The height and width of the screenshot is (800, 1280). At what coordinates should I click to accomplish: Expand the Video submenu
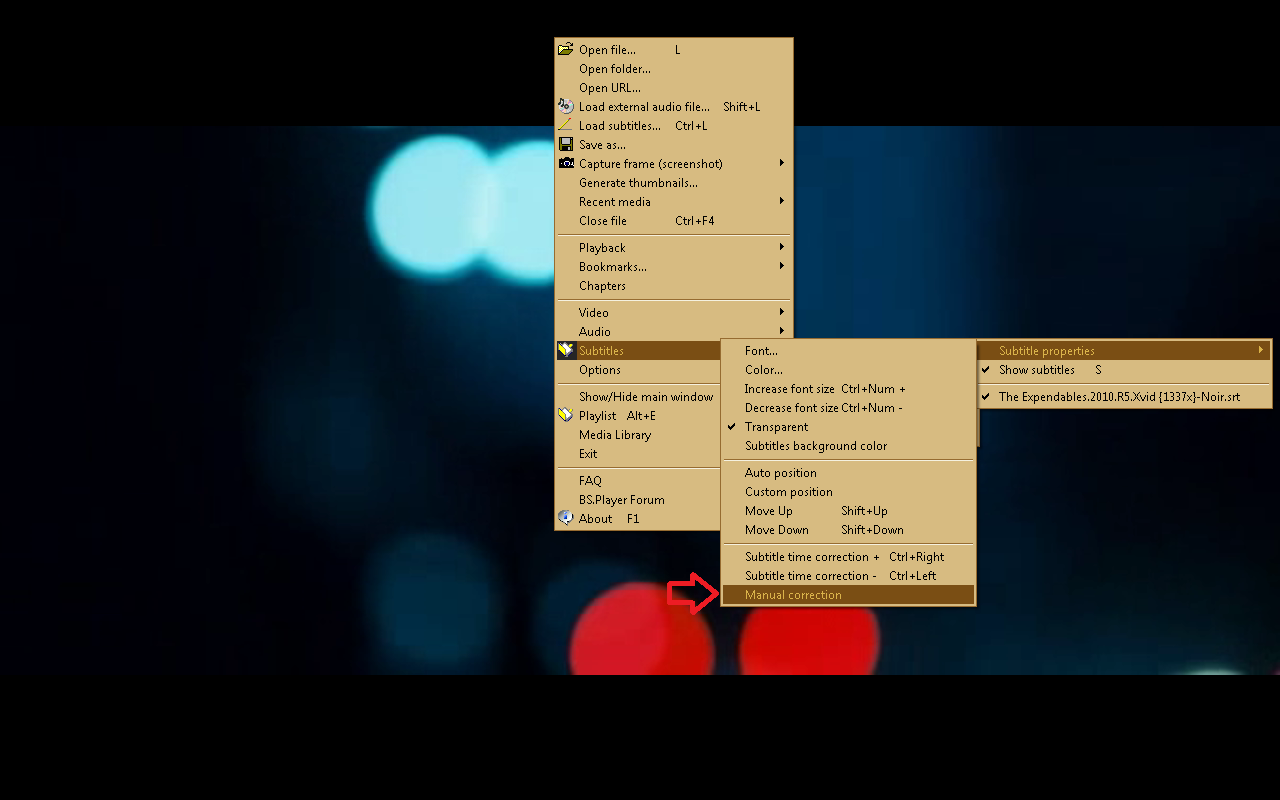coord(593,313)
